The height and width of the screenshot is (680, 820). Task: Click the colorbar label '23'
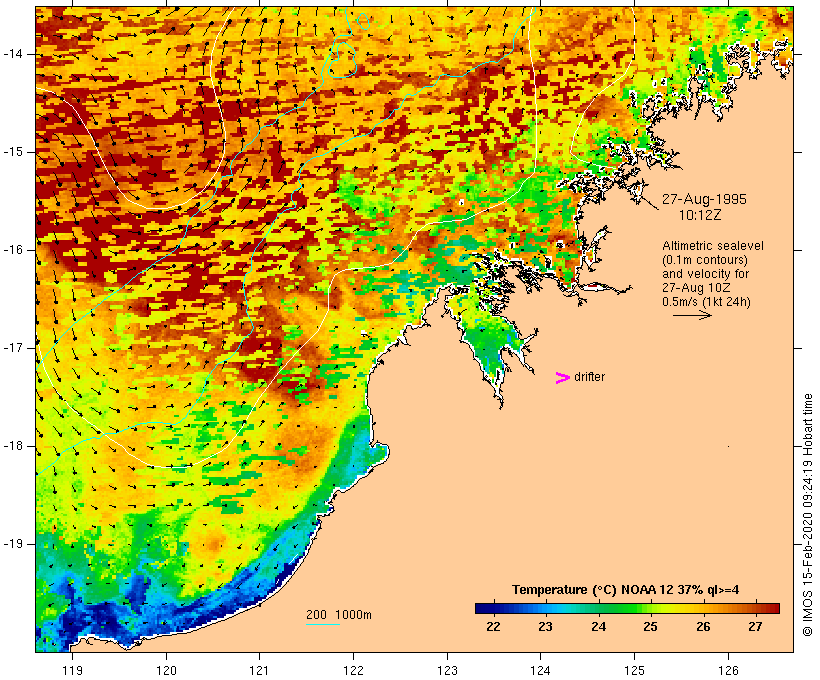545,627
